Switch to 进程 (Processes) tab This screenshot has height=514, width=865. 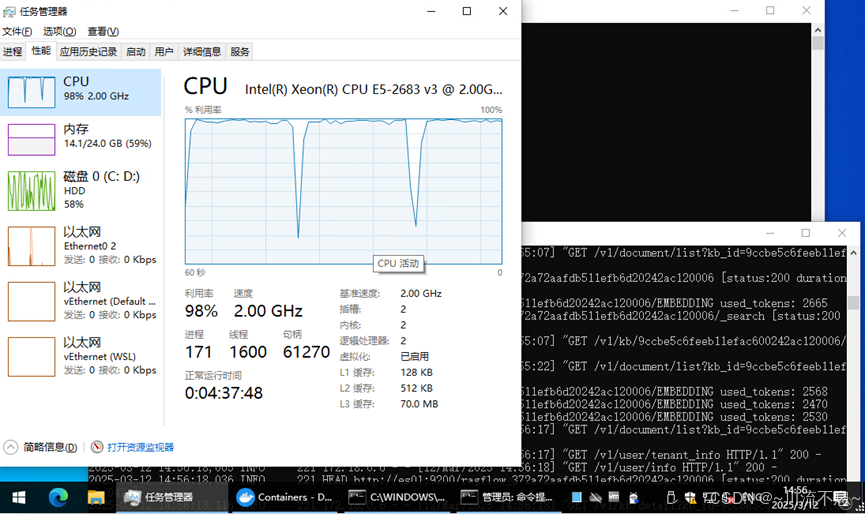point(13,52)
